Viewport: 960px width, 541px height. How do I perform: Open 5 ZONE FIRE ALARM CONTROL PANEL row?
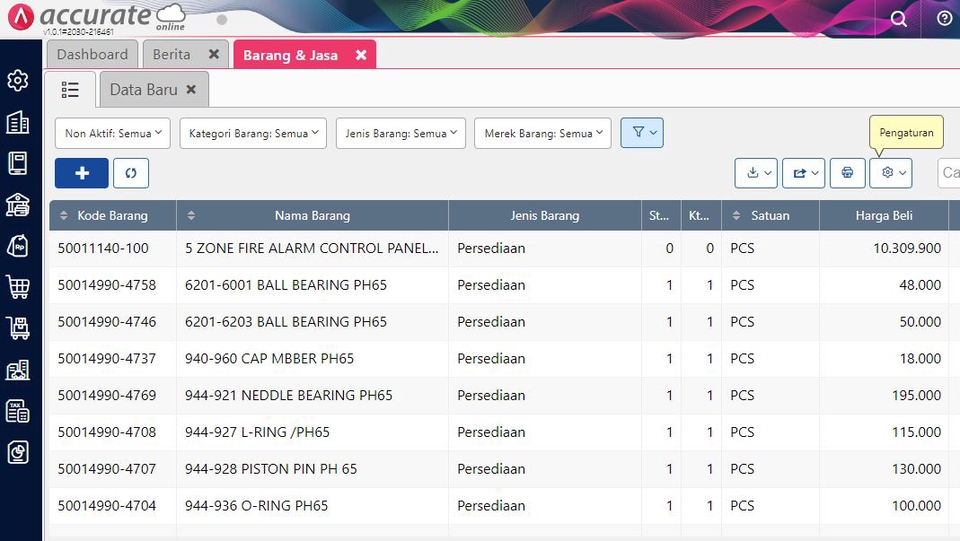[312, 248]
